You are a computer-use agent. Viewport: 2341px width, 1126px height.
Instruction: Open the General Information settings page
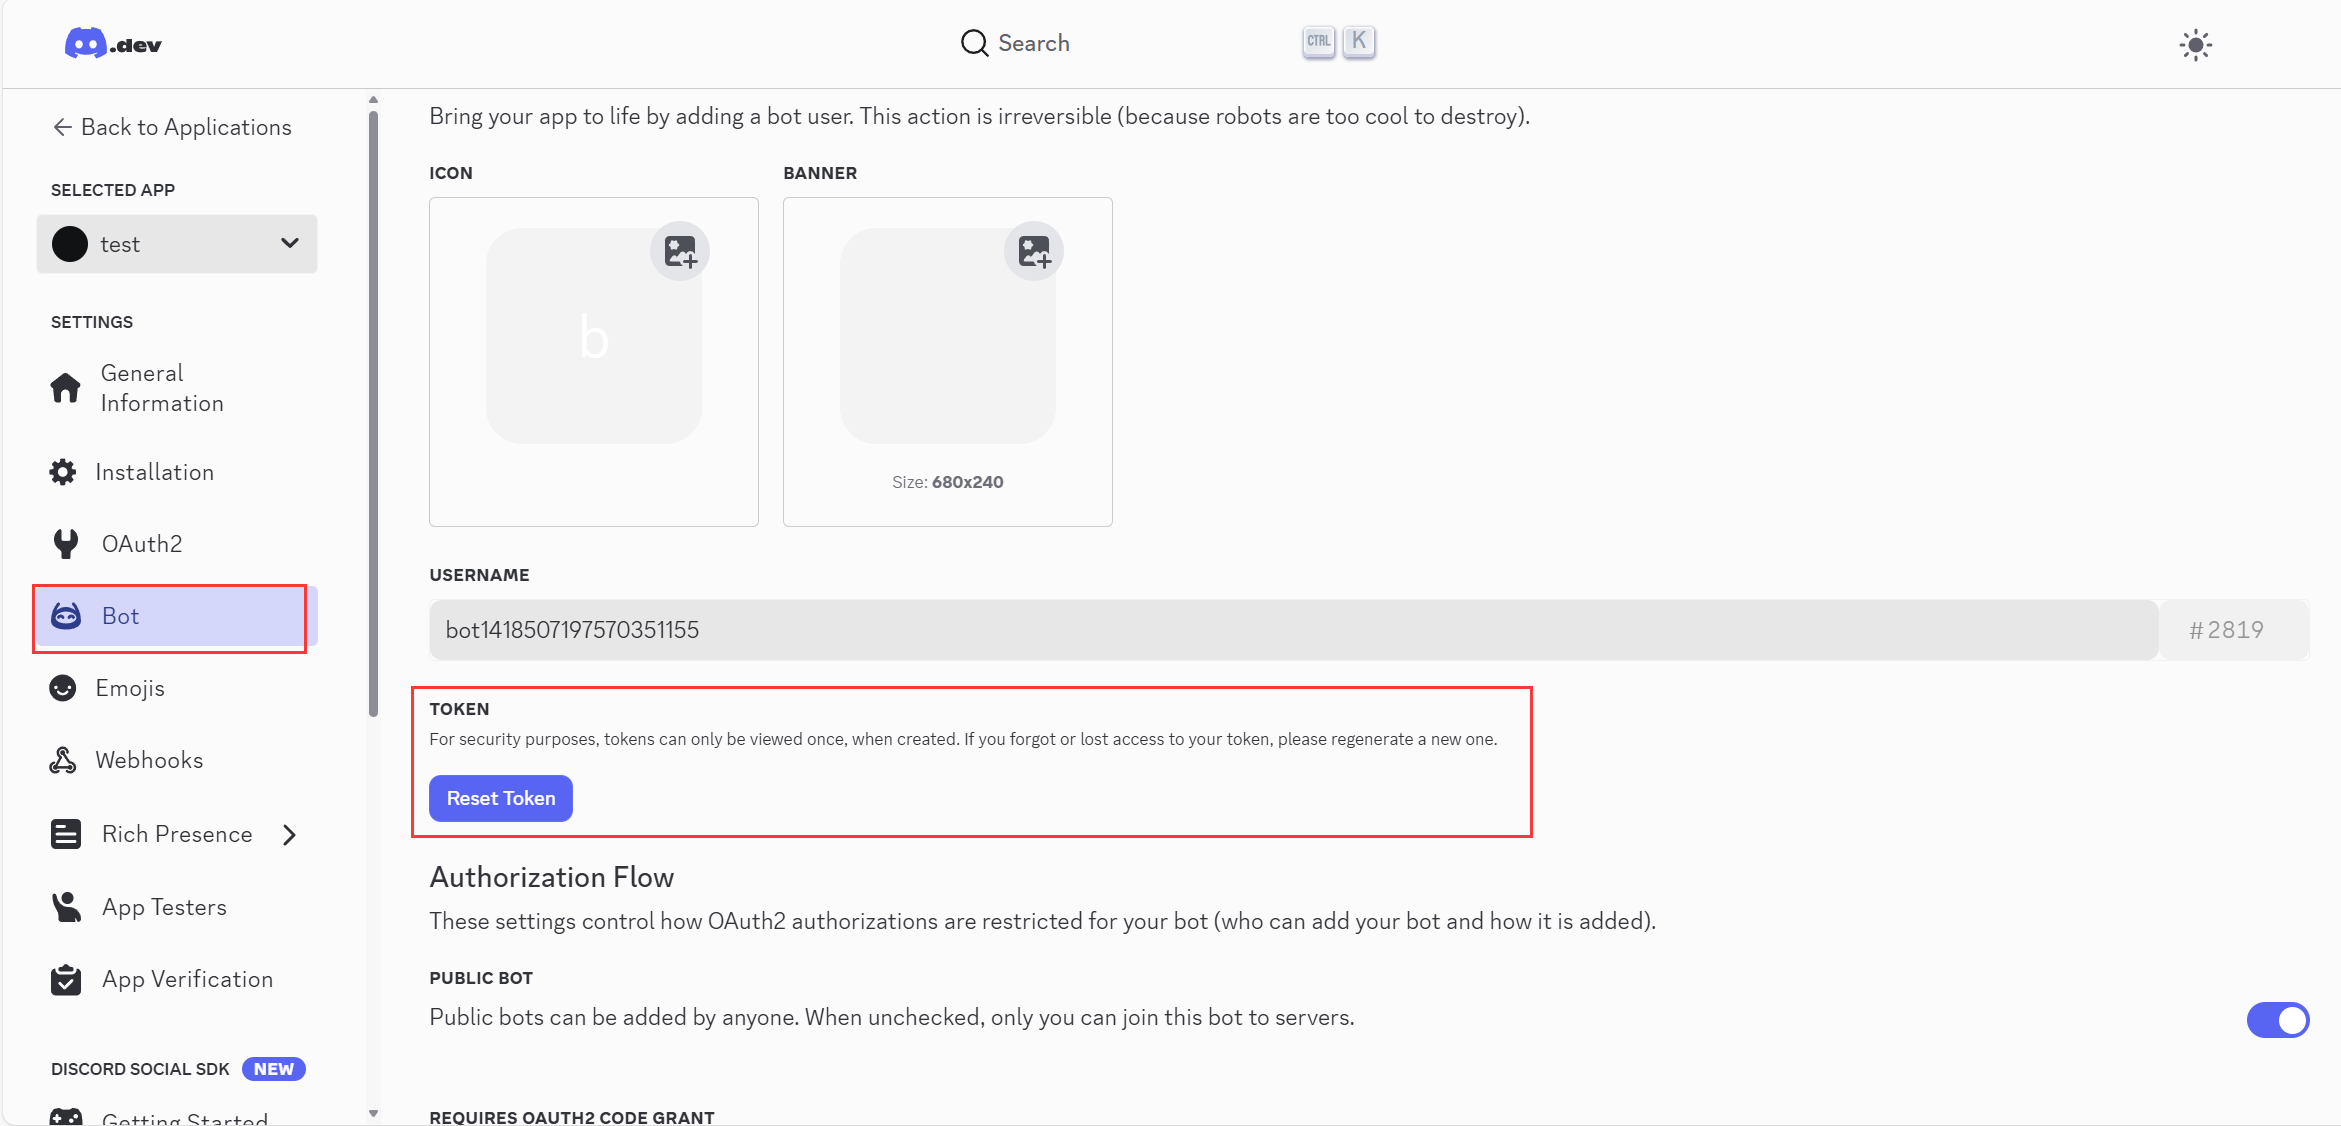pyautogui.click(x=177, y=388)
